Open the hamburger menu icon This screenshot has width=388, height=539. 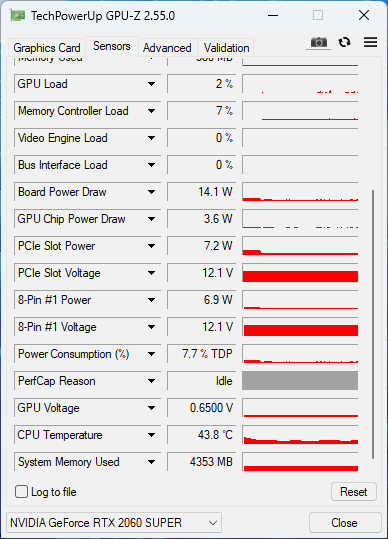[x=370, y=42]
